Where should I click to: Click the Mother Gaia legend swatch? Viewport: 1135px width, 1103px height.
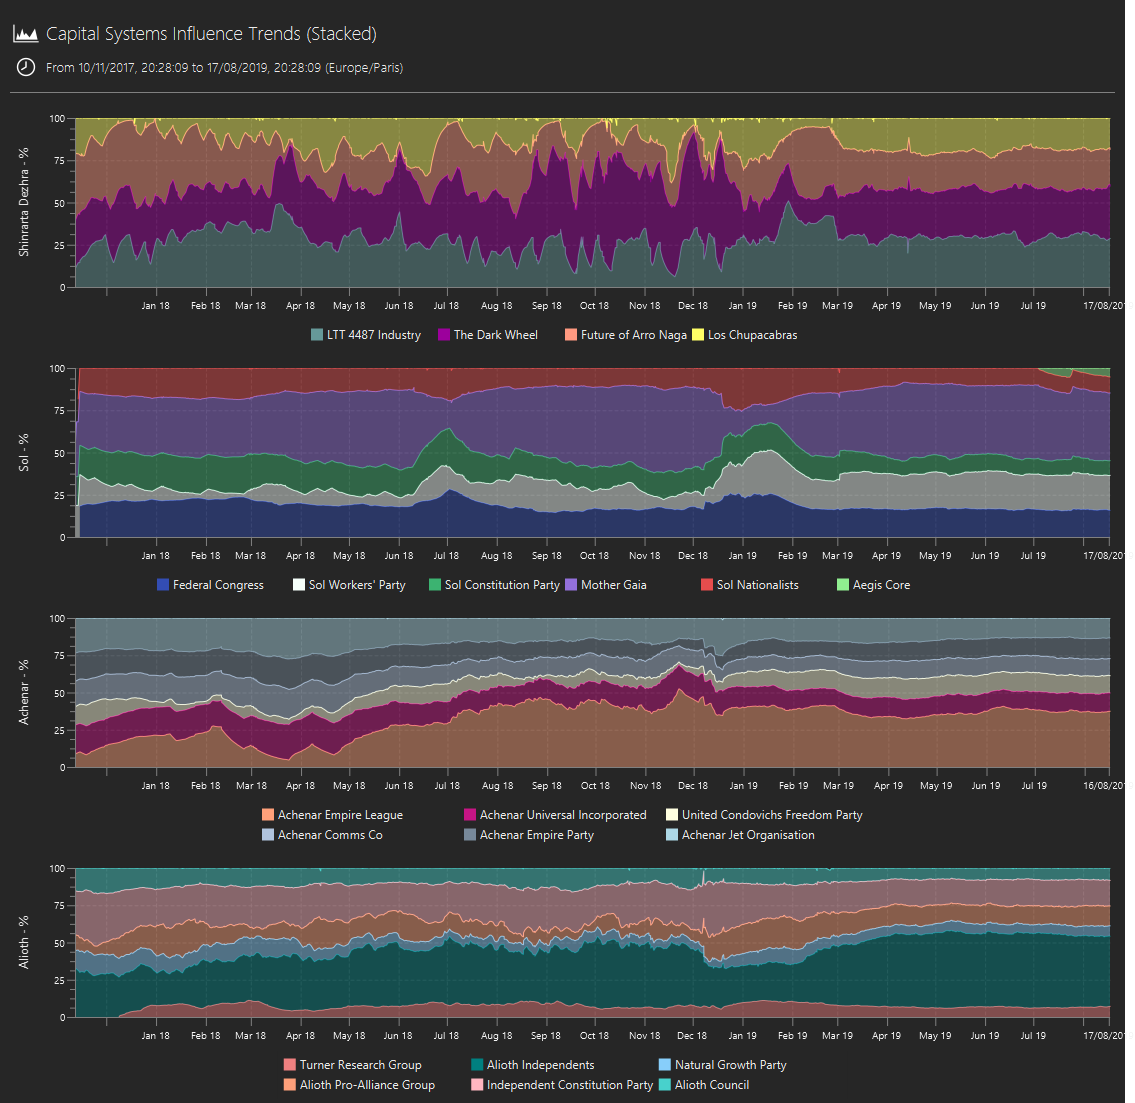pyautogui.click(x=570, y=585)
